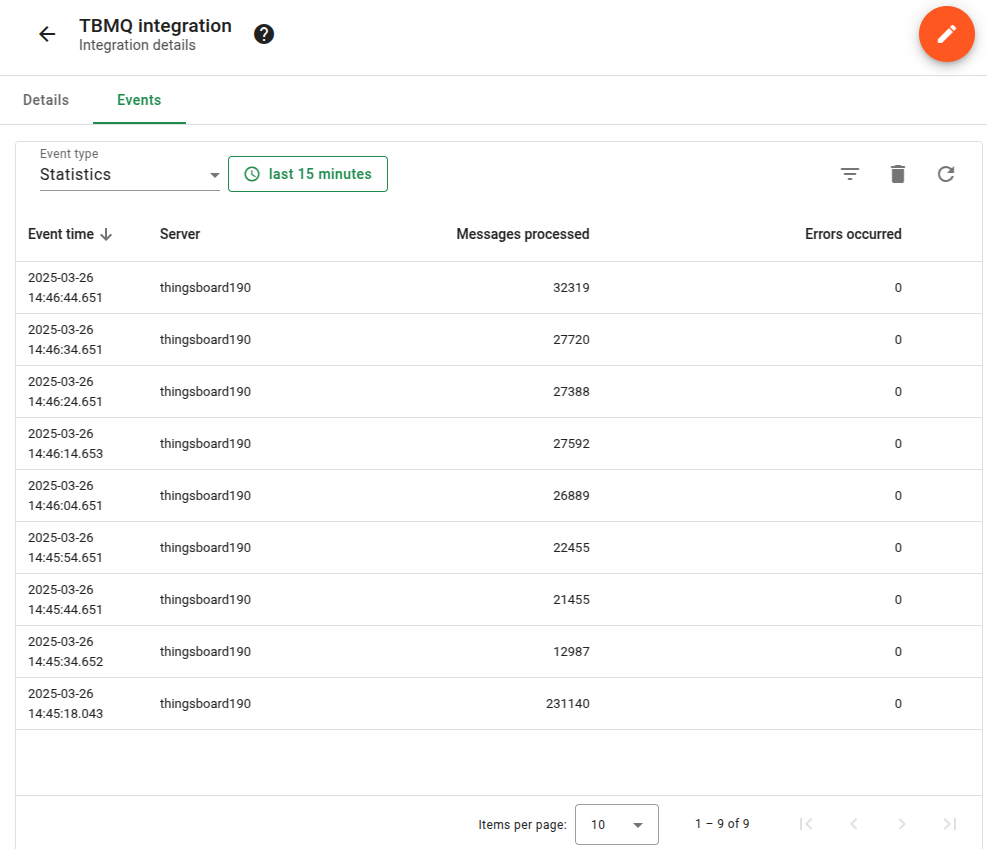
Task: Click the orange edit pencil button
Action: point(946,34)
